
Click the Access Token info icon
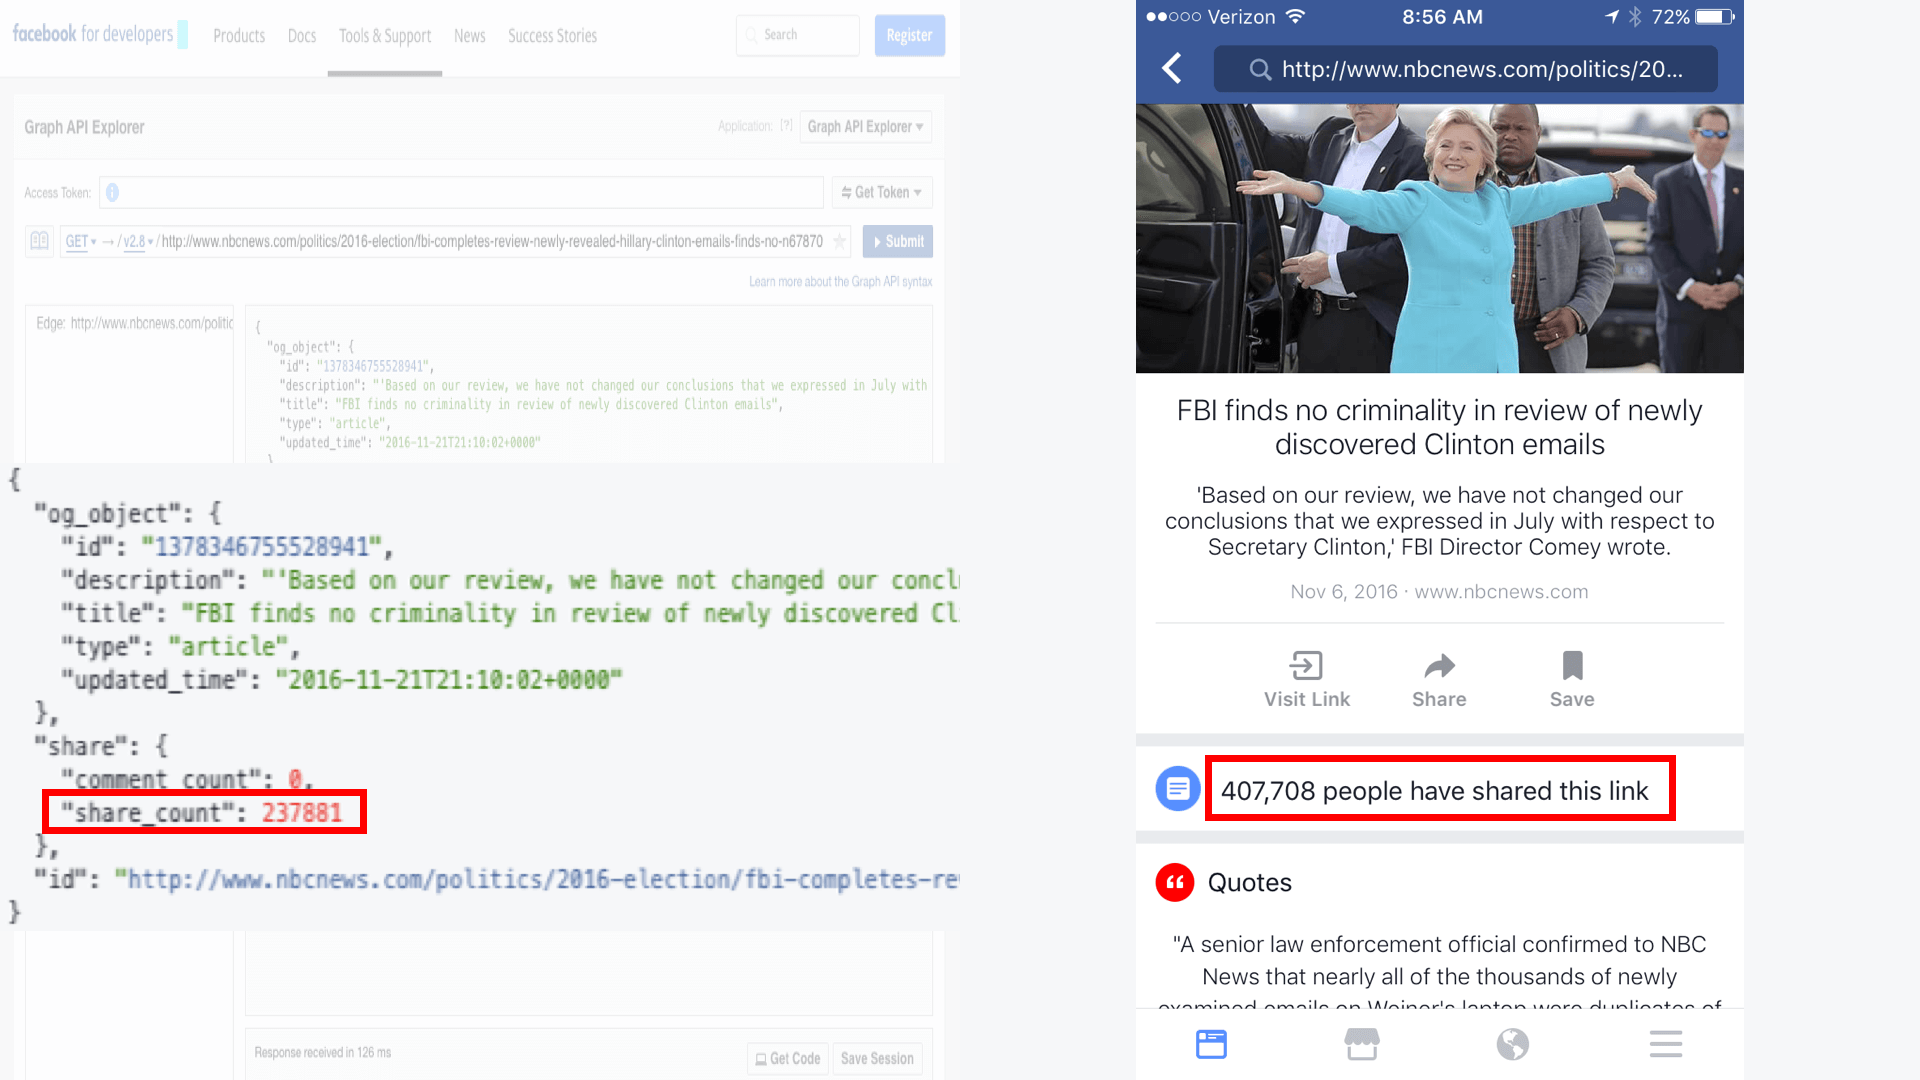click(115, 193)
